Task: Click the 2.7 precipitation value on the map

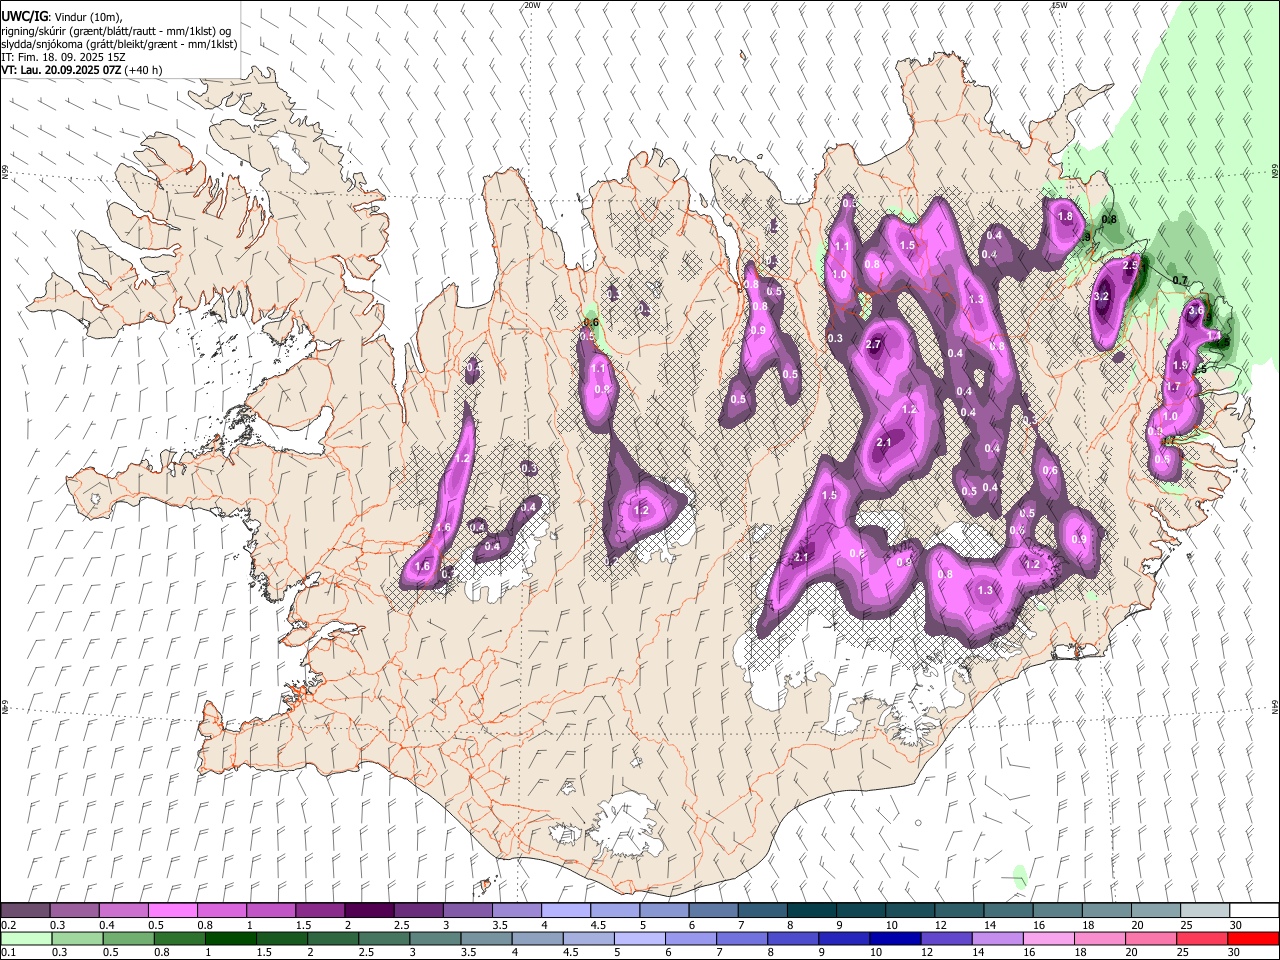Action: pyautogui.click(x=873, y=345)
